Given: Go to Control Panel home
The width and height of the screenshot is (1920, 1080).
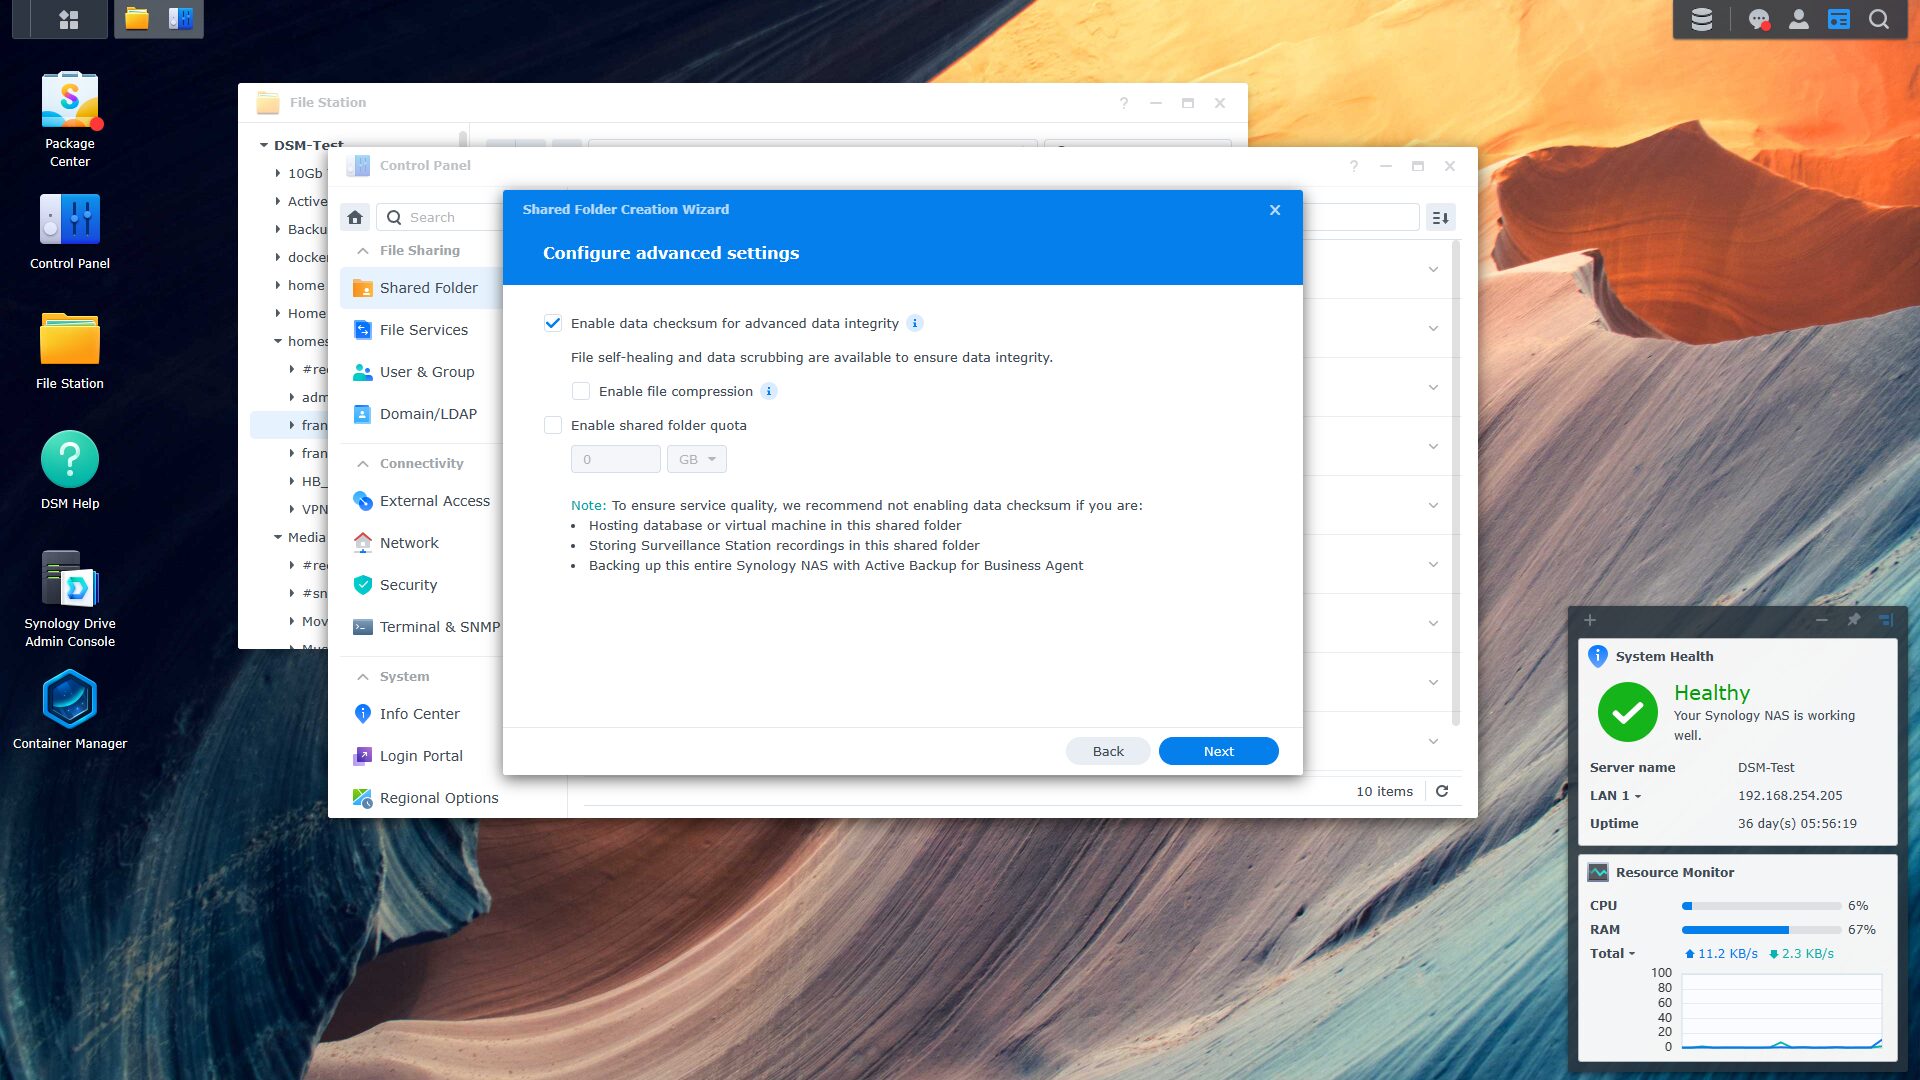Looking at the screenshot, I should tap(355, 217).
